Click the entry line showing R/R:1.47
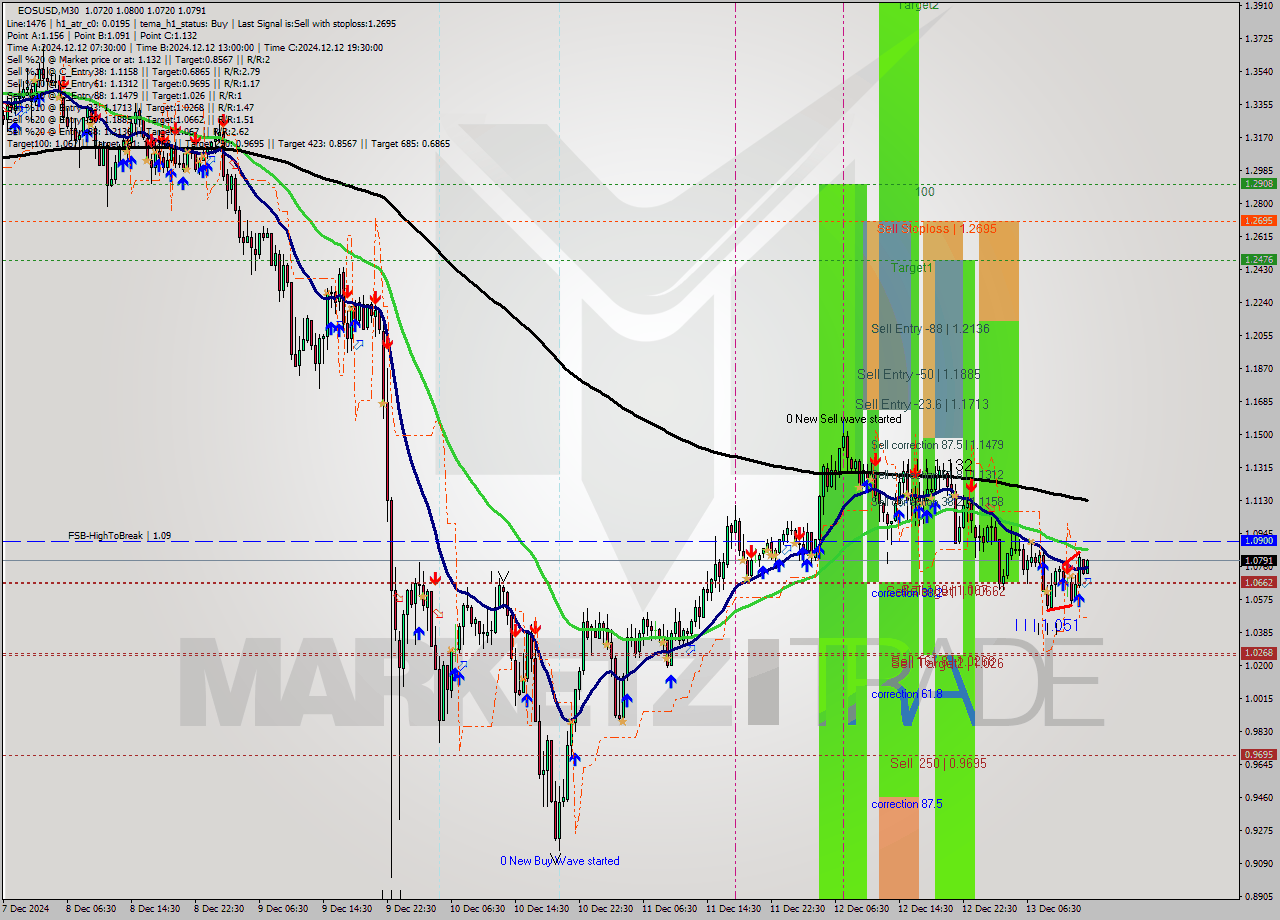This screenshot has width=1280, height=920. 130,107
